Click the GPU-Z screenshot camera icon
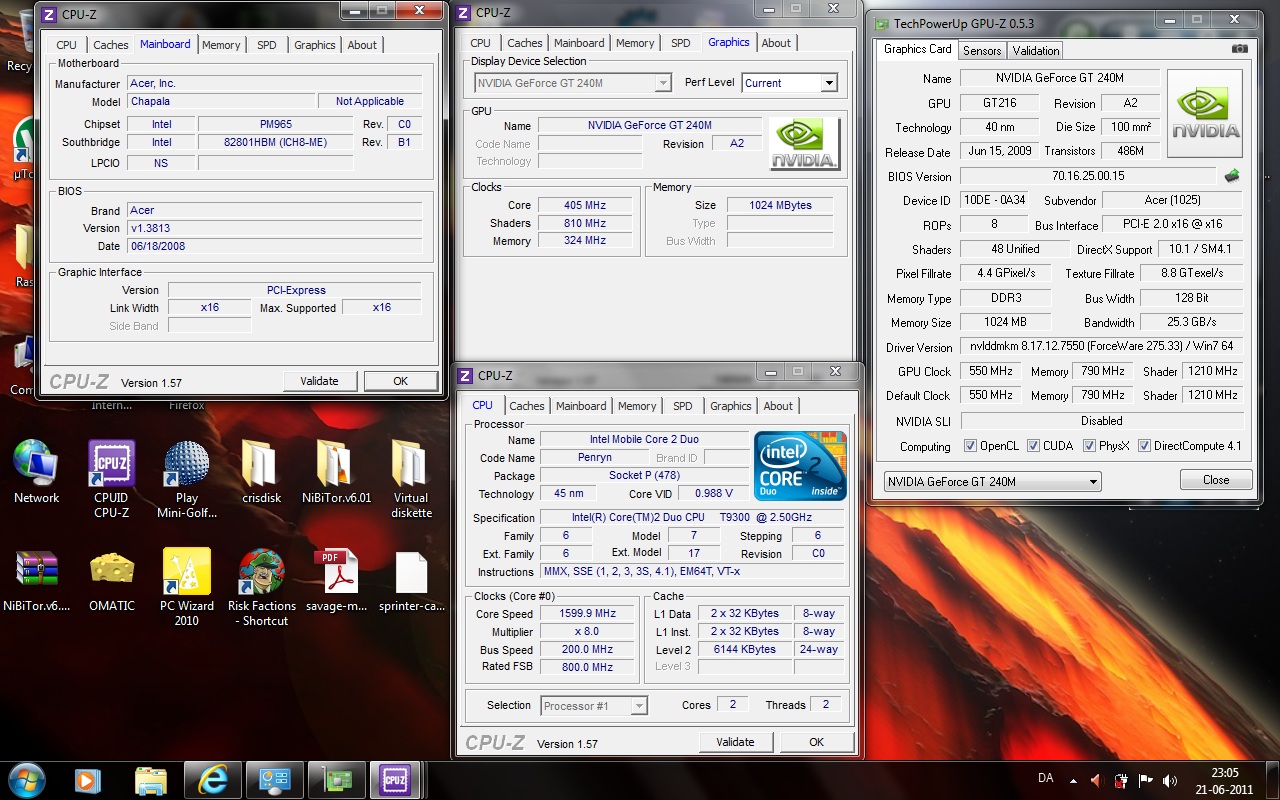The width and height of the screenshot is (1280, 800). tap(1240, 49)
